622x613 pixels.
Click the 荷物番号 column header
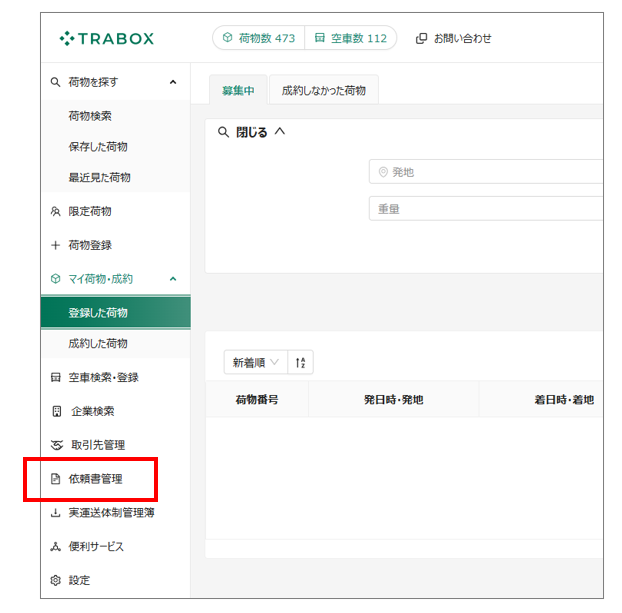pos(257,399)
